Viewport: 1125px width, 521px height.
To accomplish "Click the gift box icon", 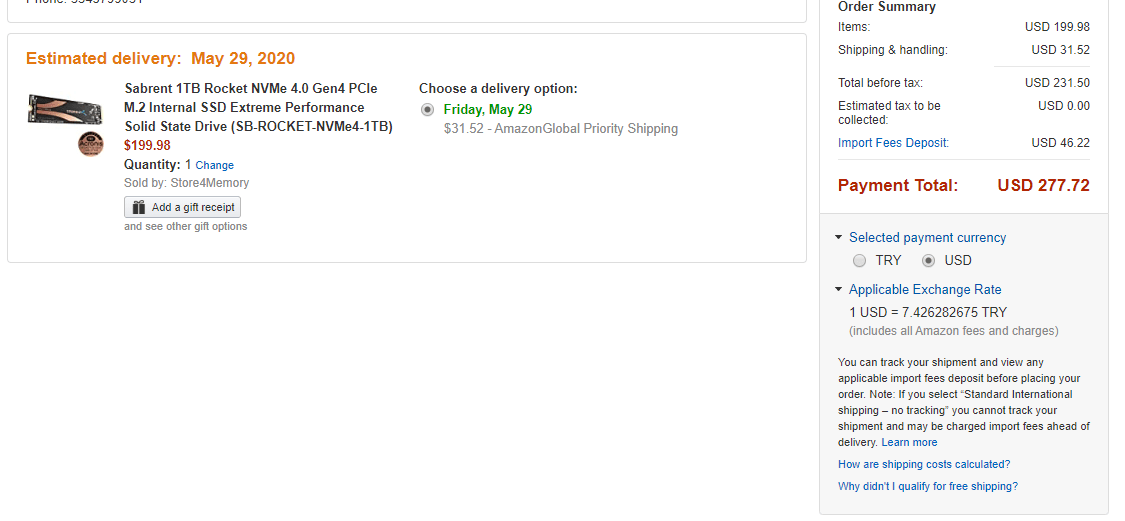I will coord(139,207).
